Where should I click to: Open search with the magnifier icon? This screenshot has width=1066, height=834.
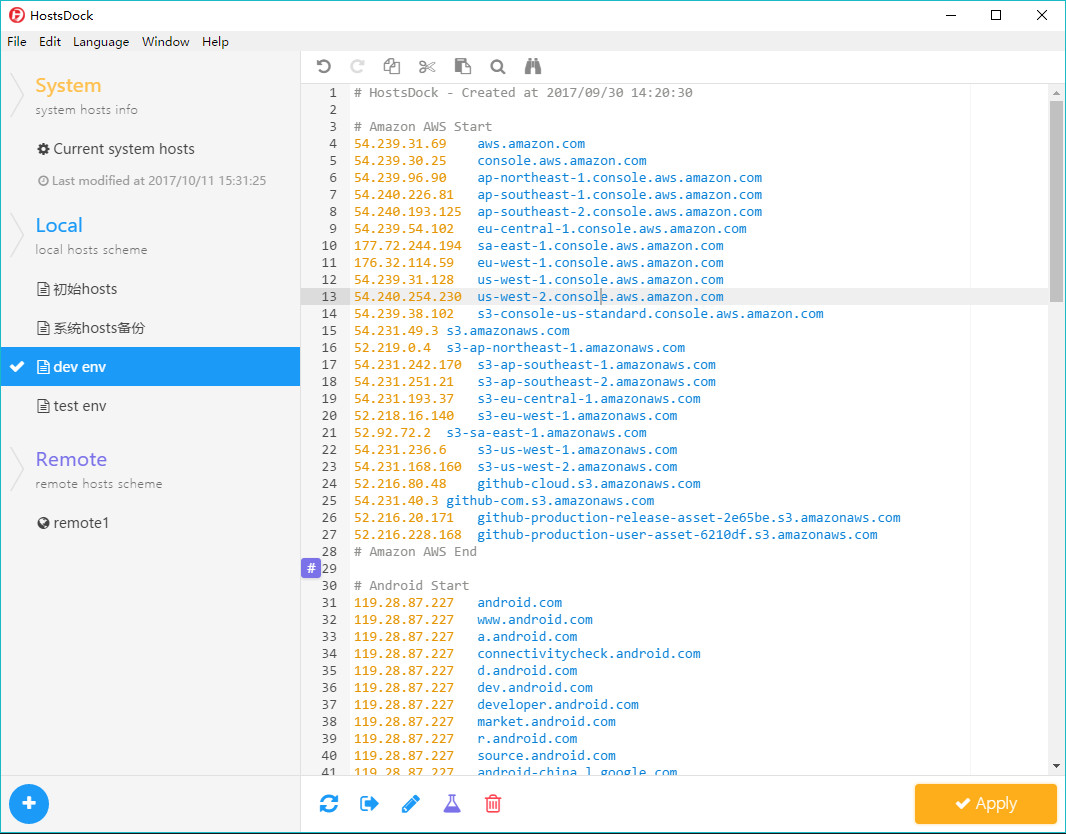pyautogui.click(x=497, y=67)
